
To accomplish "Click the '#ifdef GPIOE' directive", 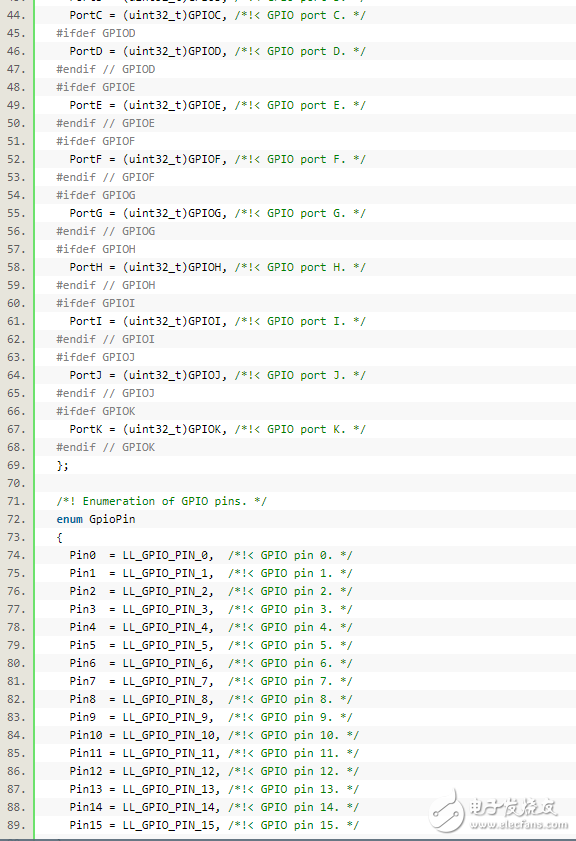I will coord(96,87).
